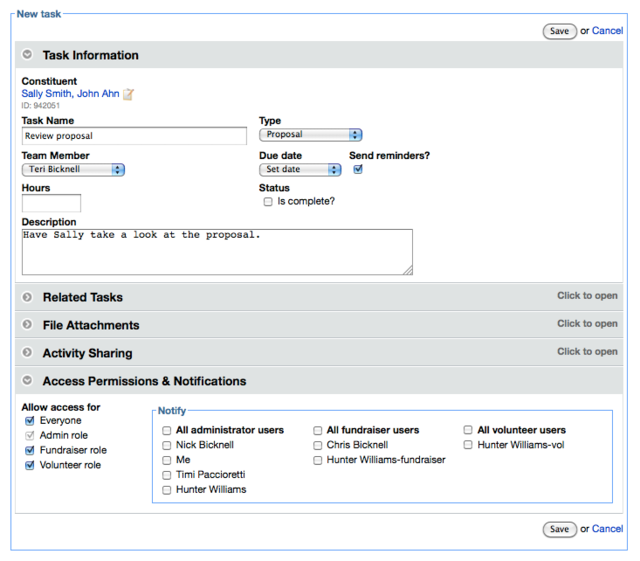Open the Team Member dropdown
Image resolution: width=640 pixels, height=561 pixels.
point(73,169)
